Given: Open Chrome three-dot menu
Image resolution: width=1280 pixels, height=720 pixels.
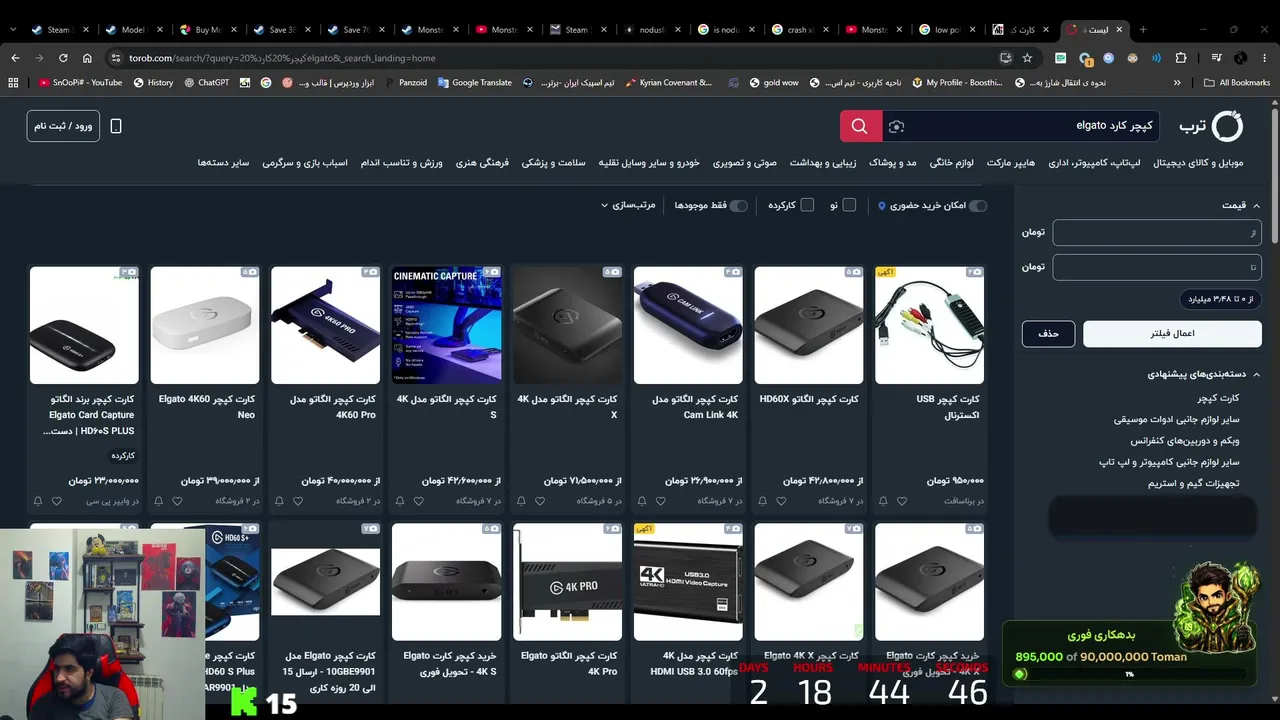Looking at the screenshot, I should 1265,58.
